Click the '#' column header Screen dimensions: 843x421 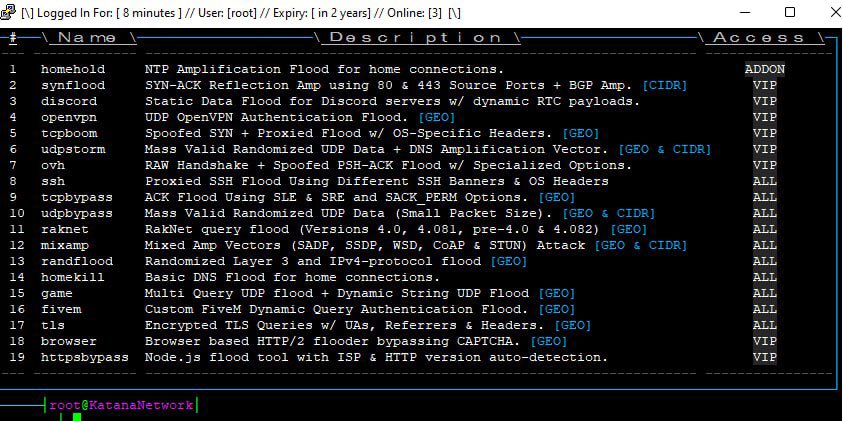(13, 38)
